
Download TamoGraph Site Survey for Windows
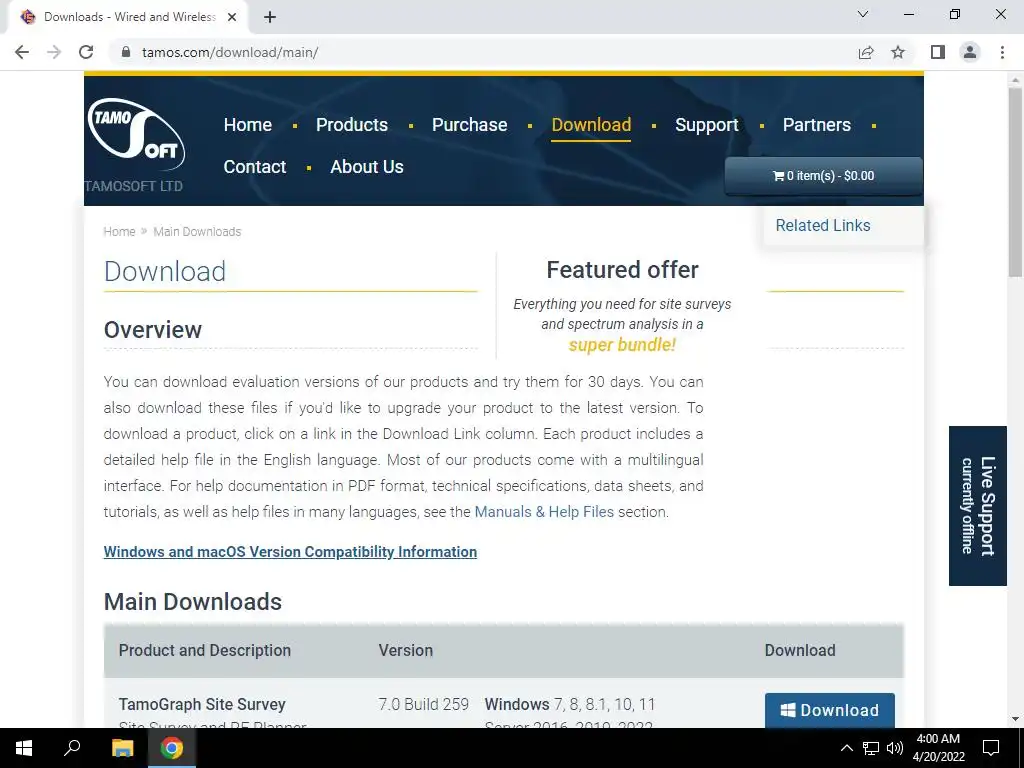[x=829, y=710]
